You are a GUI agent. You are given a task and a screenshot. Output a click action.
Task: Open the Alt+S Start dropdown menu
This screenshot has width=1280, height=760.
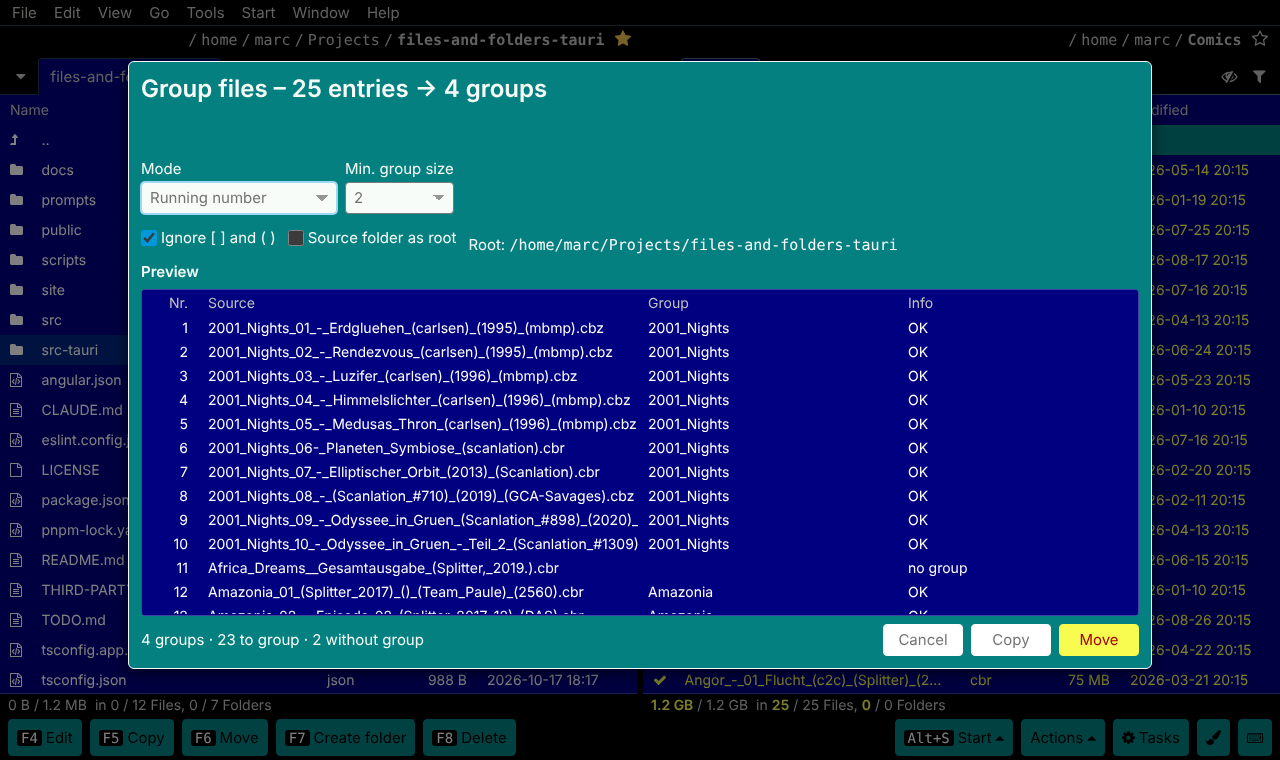pos(954,738)
